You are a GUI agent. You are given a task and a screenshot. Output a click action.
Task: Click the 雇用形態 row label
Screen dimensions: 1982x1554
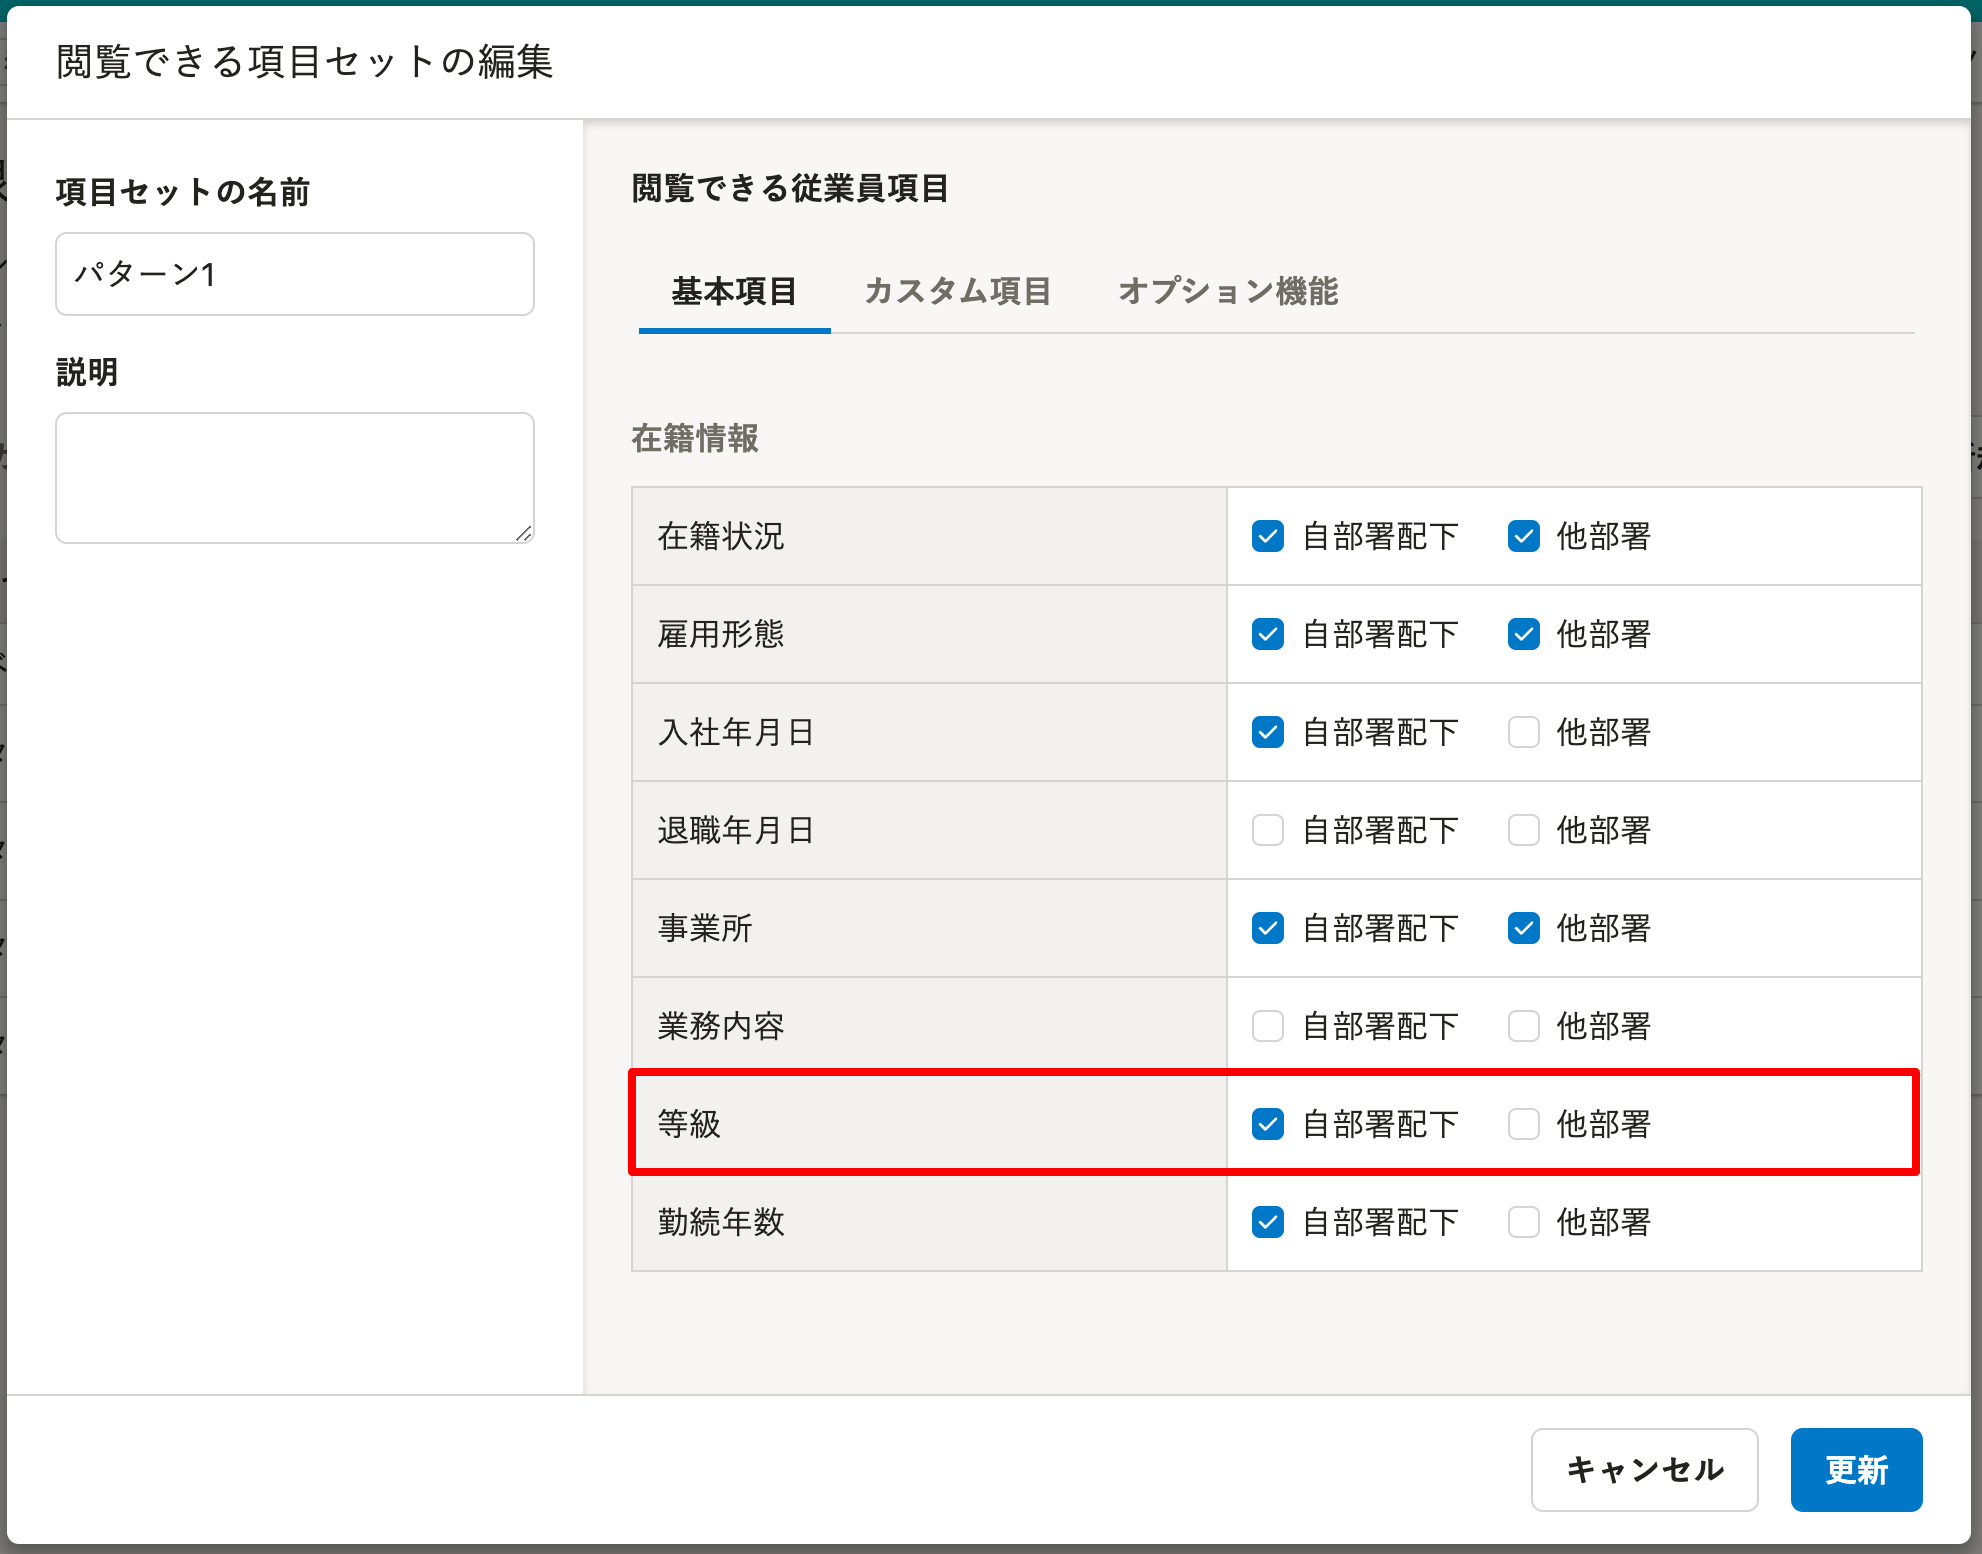pyautogui.click(x=721, y=634)
